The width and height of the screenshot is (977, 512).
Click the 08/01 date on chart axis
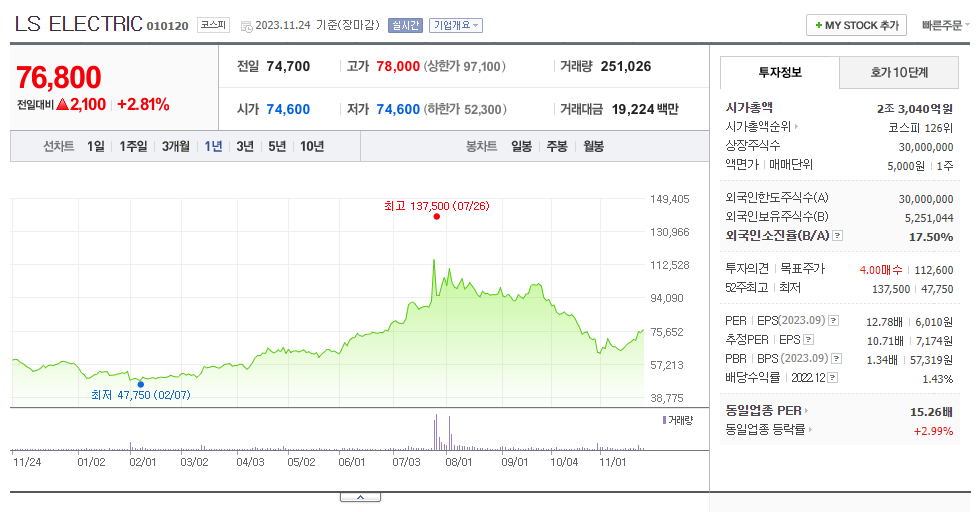(459, 462)
